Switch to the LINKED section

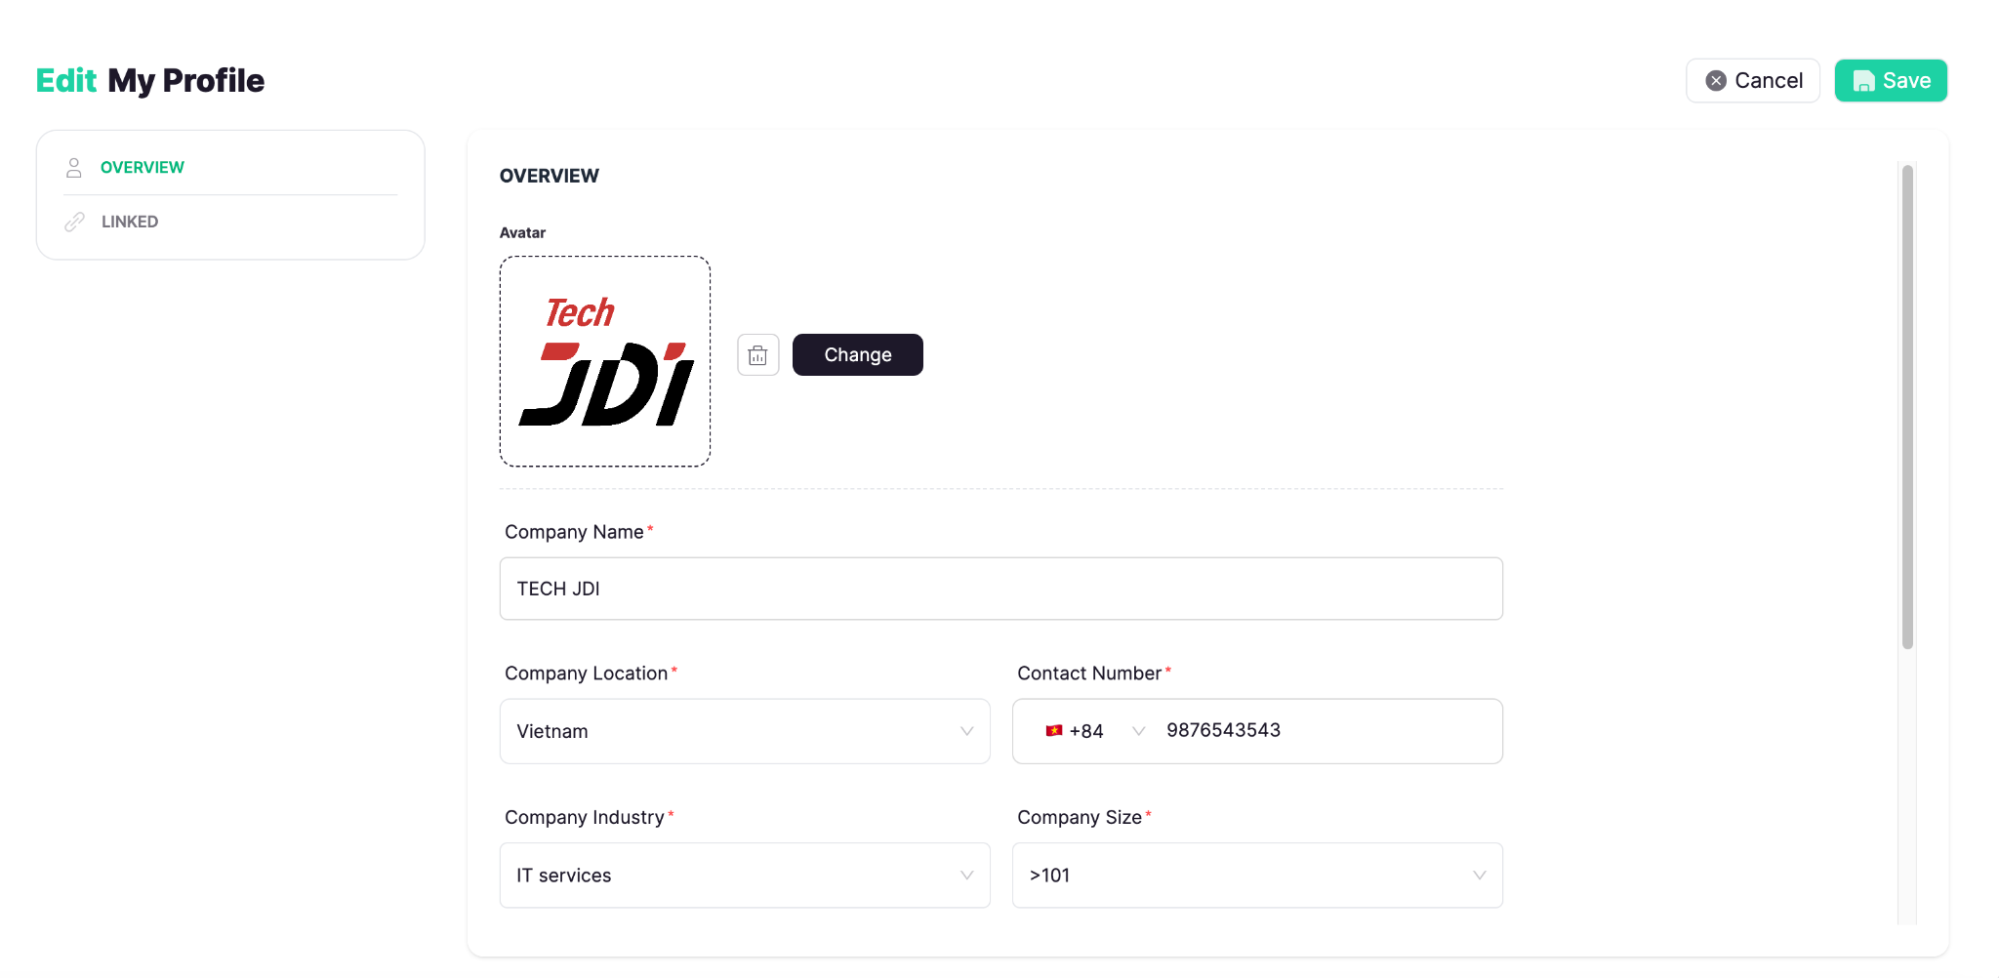129,221
